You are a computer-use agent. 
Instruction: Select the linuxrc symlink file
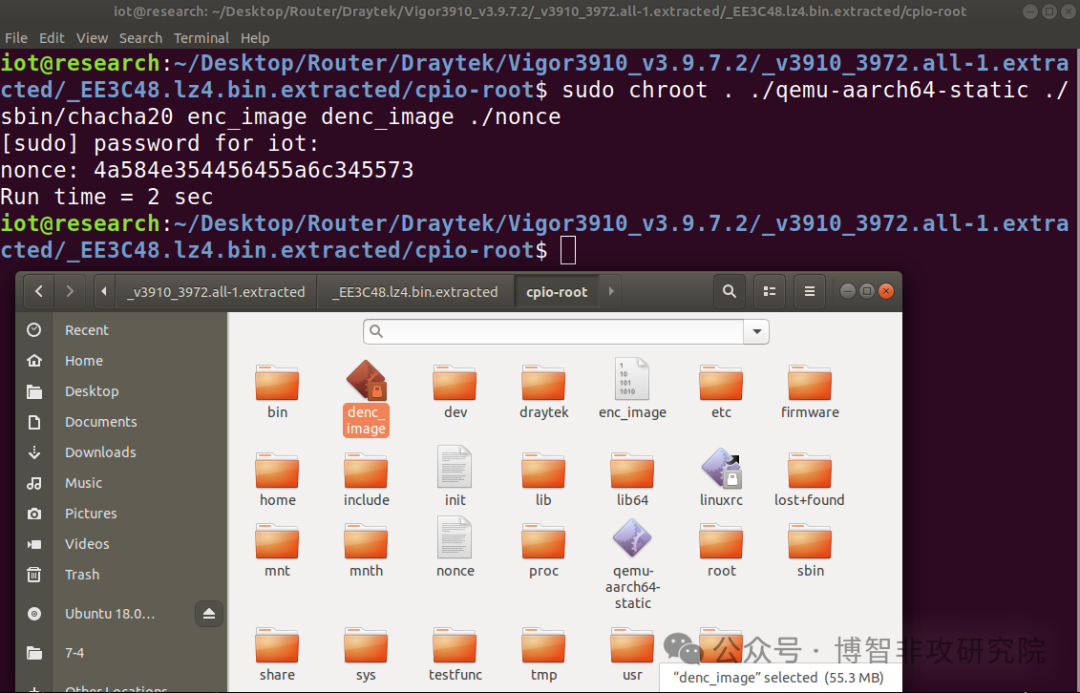(x=721, y=468)
